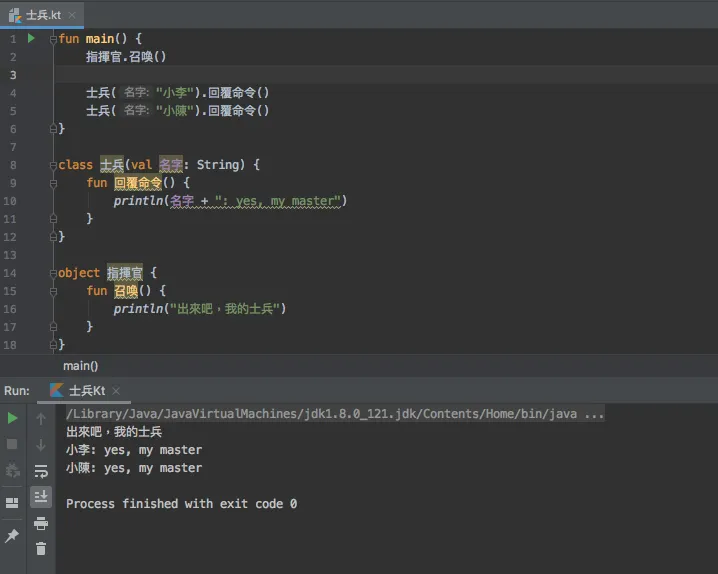The height and width of the screenshot is (574, 718).
Task: Click the fold end marker on line 17
Action: click(x=53, y=327)
